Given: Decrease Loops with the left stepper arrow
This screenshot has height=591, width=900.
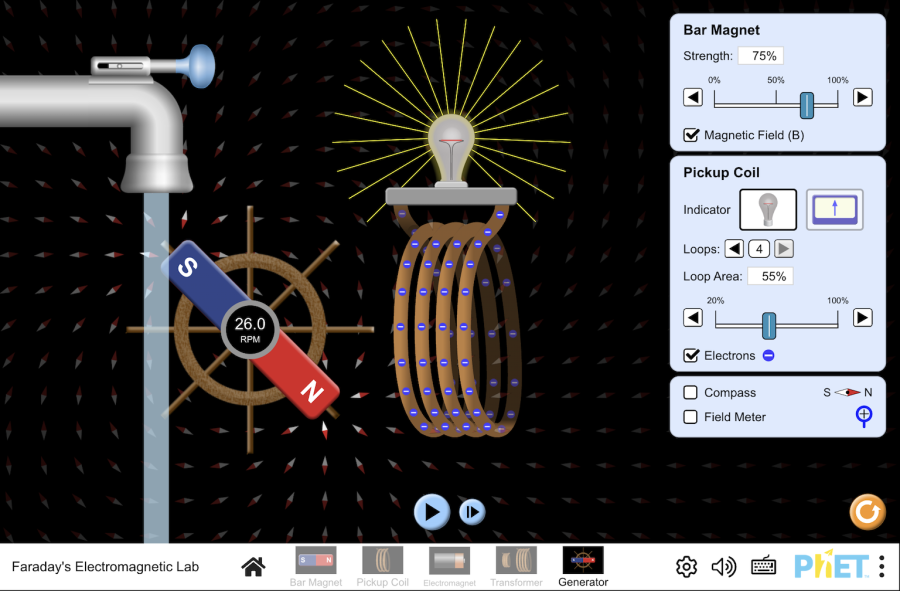Looking at the screenshot, I should click(733, 248).
